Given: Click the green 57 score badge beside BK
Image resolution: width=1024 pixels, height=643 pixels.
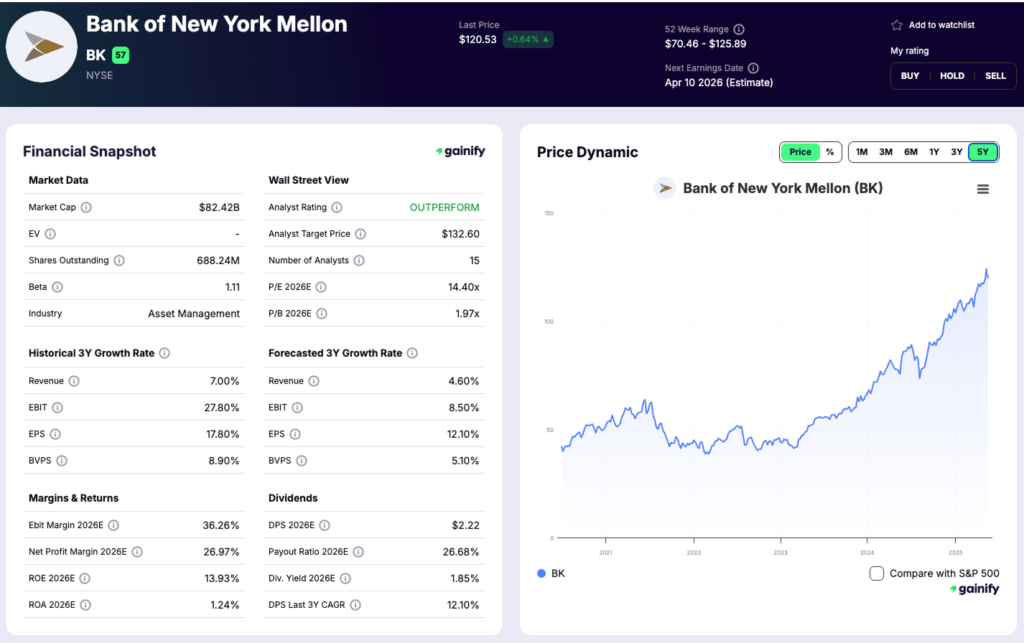Looking at the screenshot, I should pos(122,55).
